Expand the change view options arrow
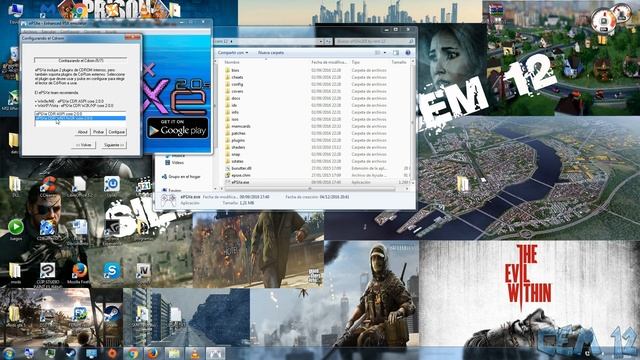This screenshot has width=640, height=360. (385, 53)
